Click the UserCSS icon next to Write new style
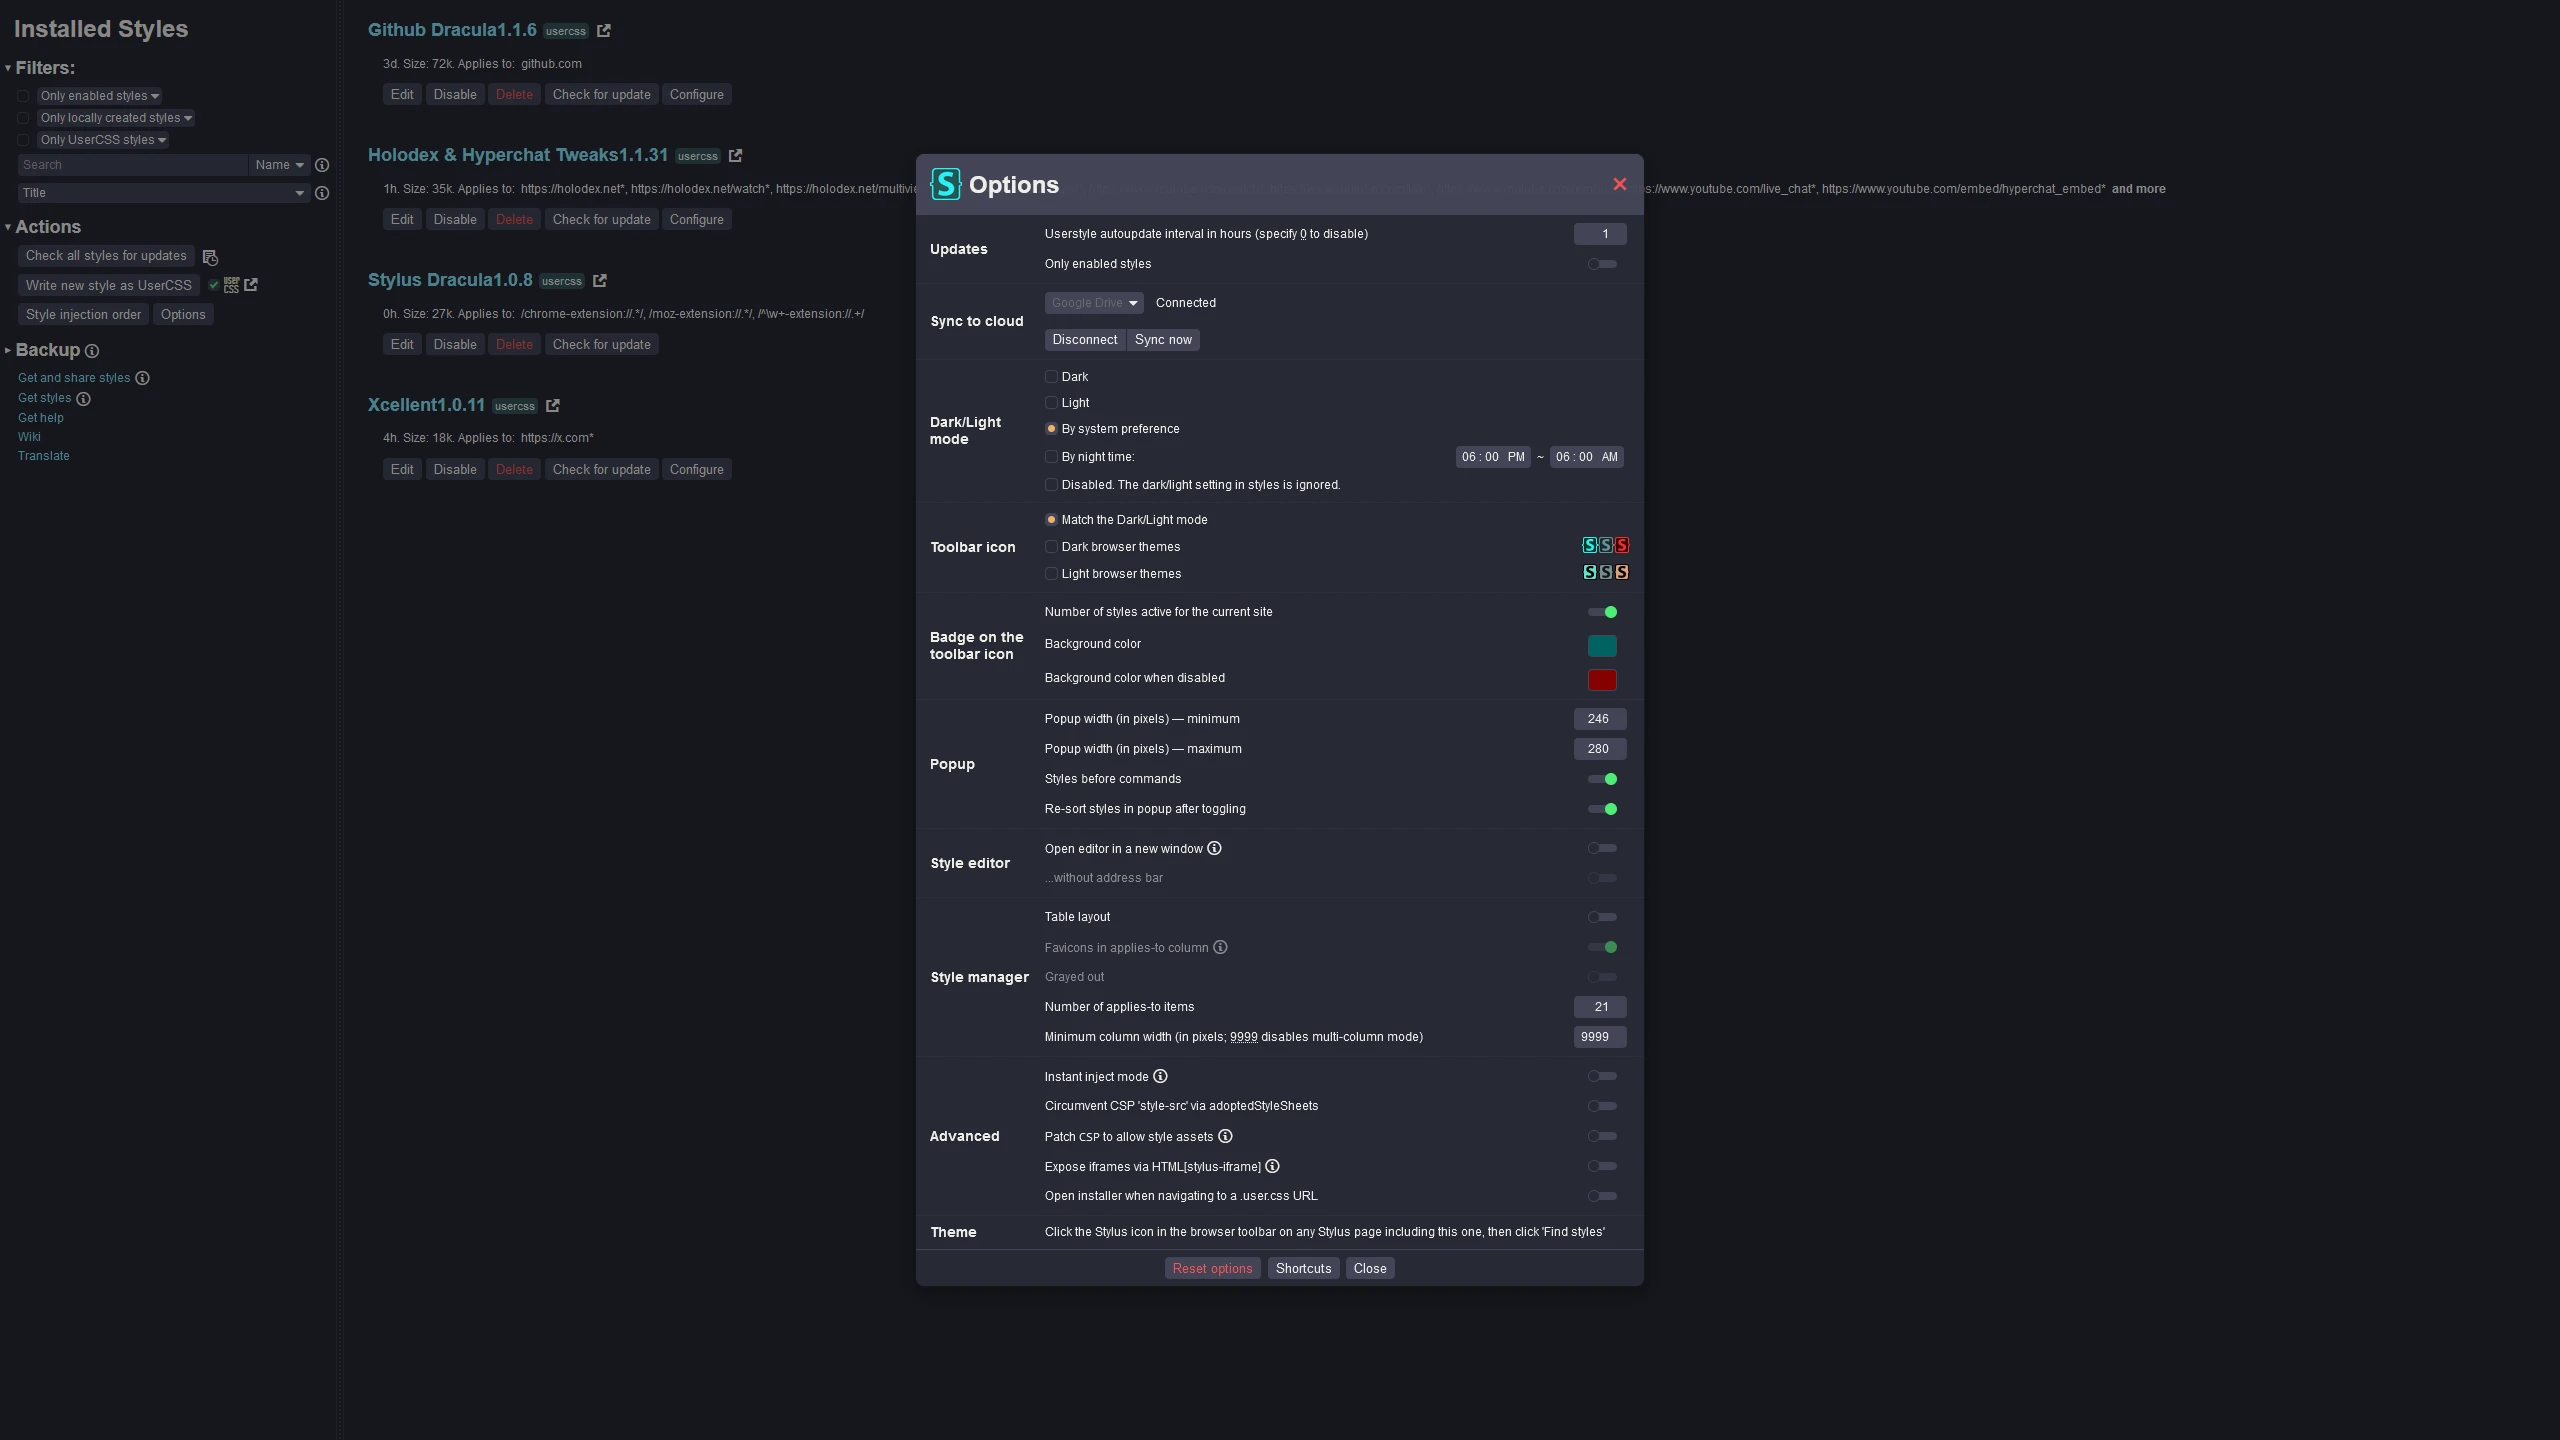 click(x=231, y=286)
